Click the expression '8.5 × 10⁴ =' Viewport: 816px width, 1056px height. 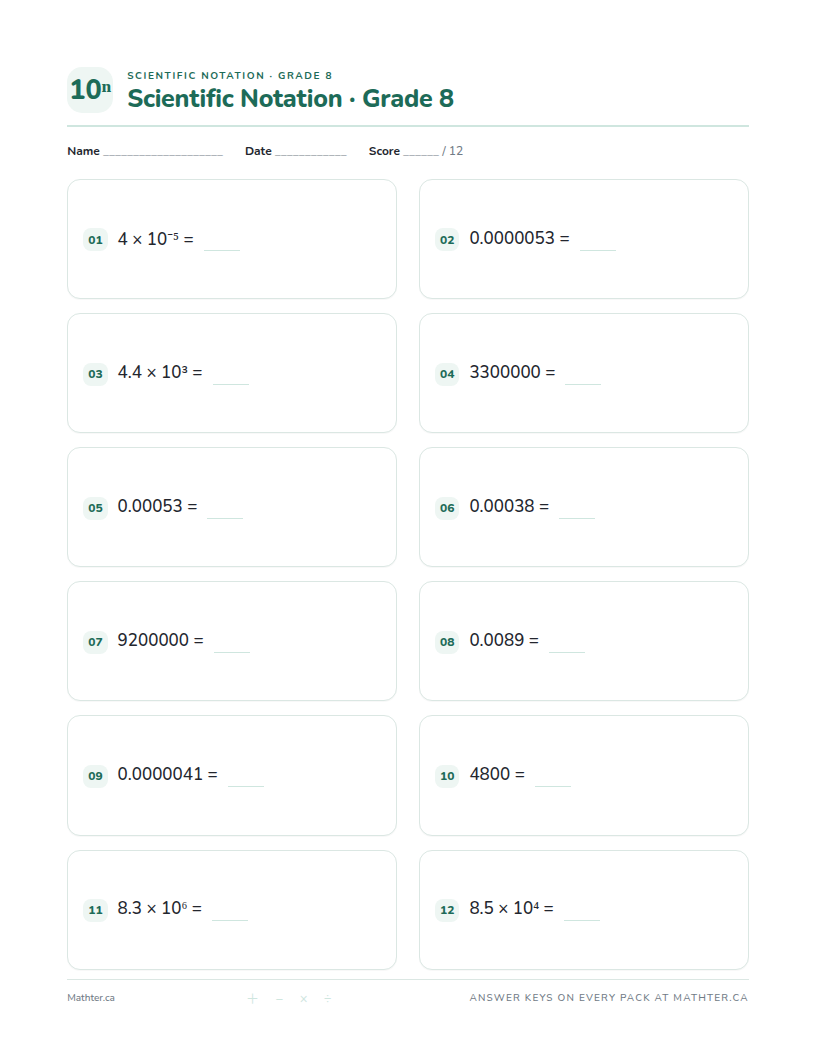tap(512, 908)
